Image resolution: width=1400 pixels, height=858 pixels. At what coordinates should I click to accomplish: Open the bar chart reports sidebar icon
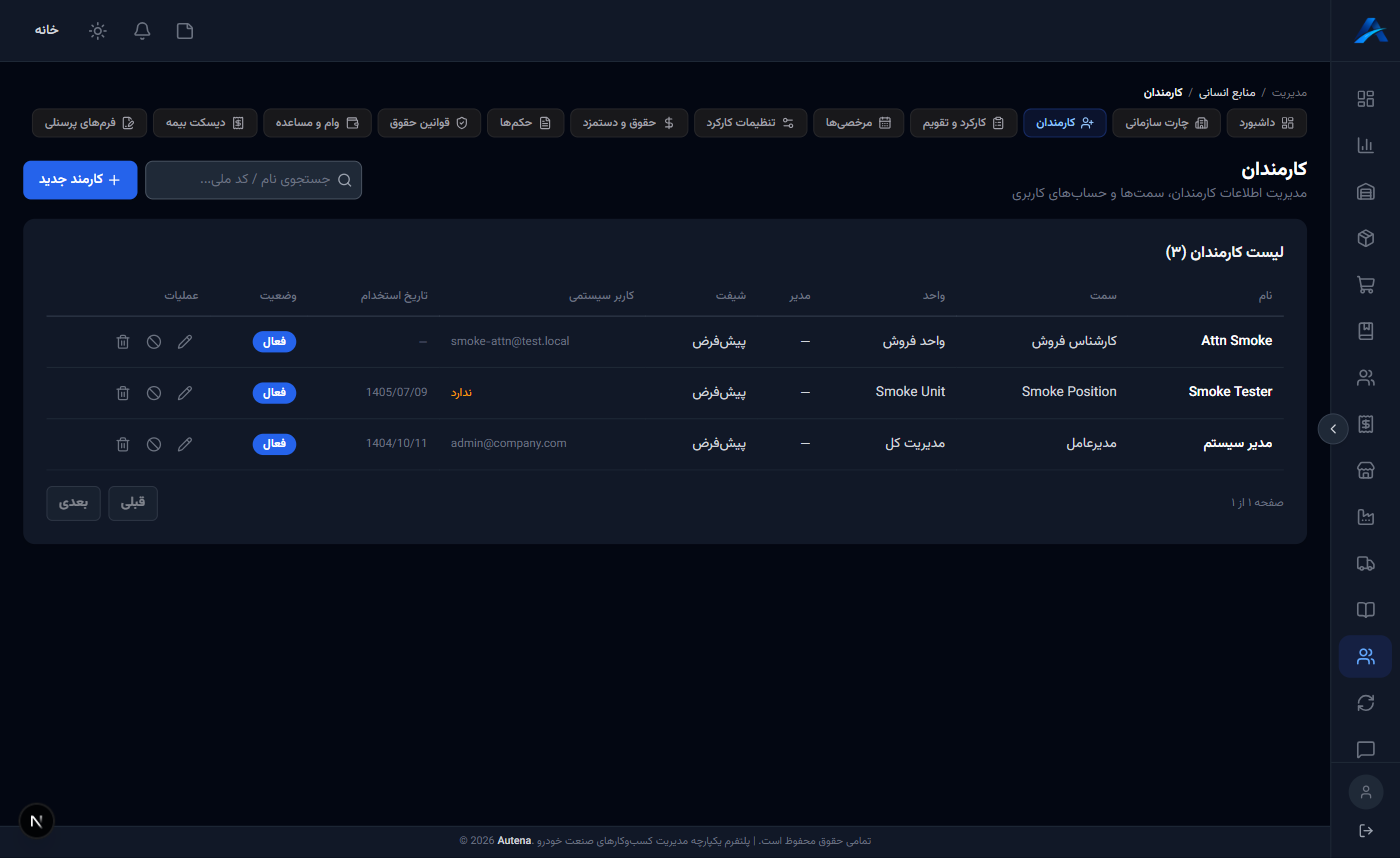(1365, 145)
